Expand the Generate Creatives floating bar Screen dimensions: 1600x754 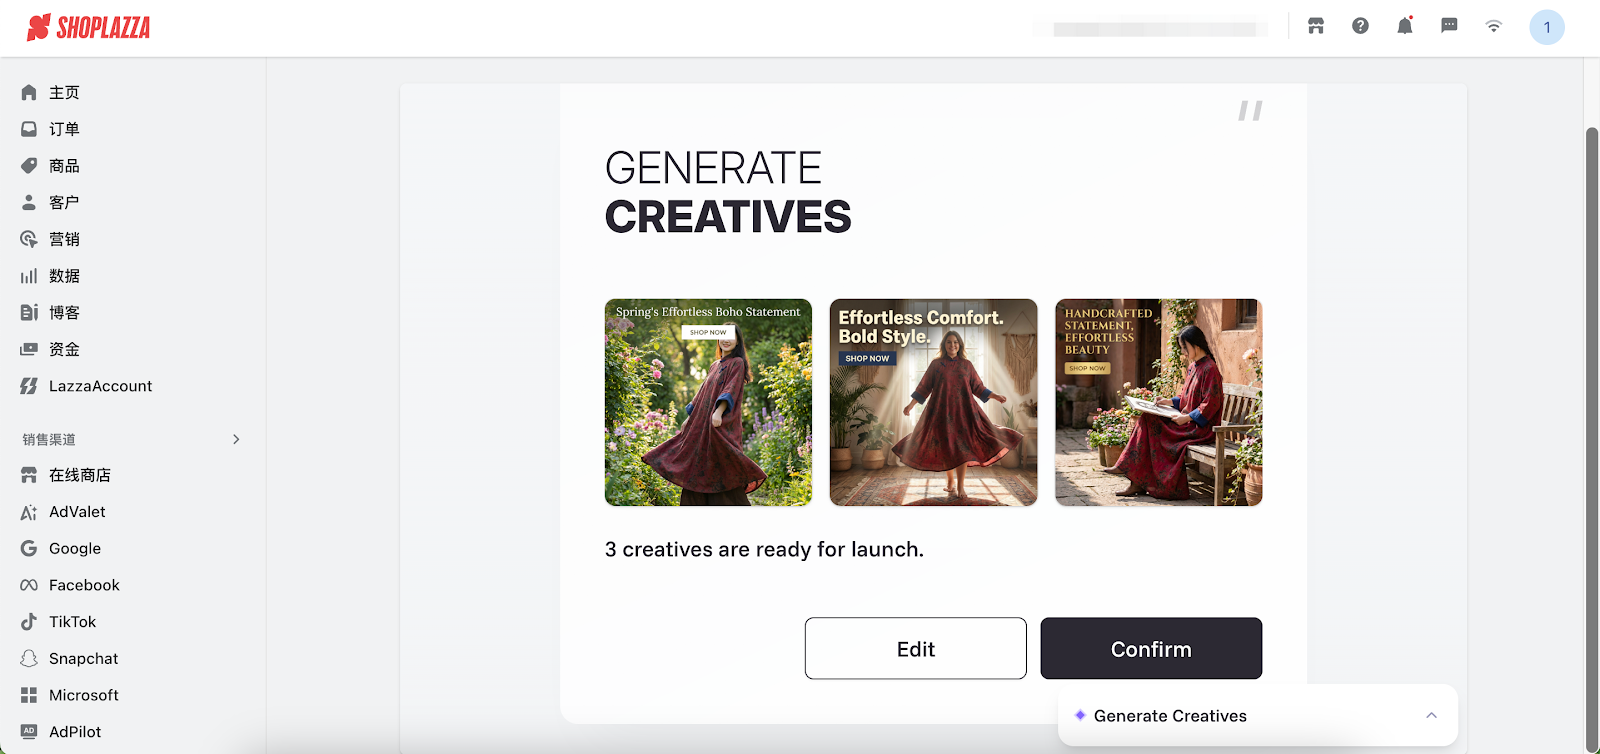[1258, 715]
